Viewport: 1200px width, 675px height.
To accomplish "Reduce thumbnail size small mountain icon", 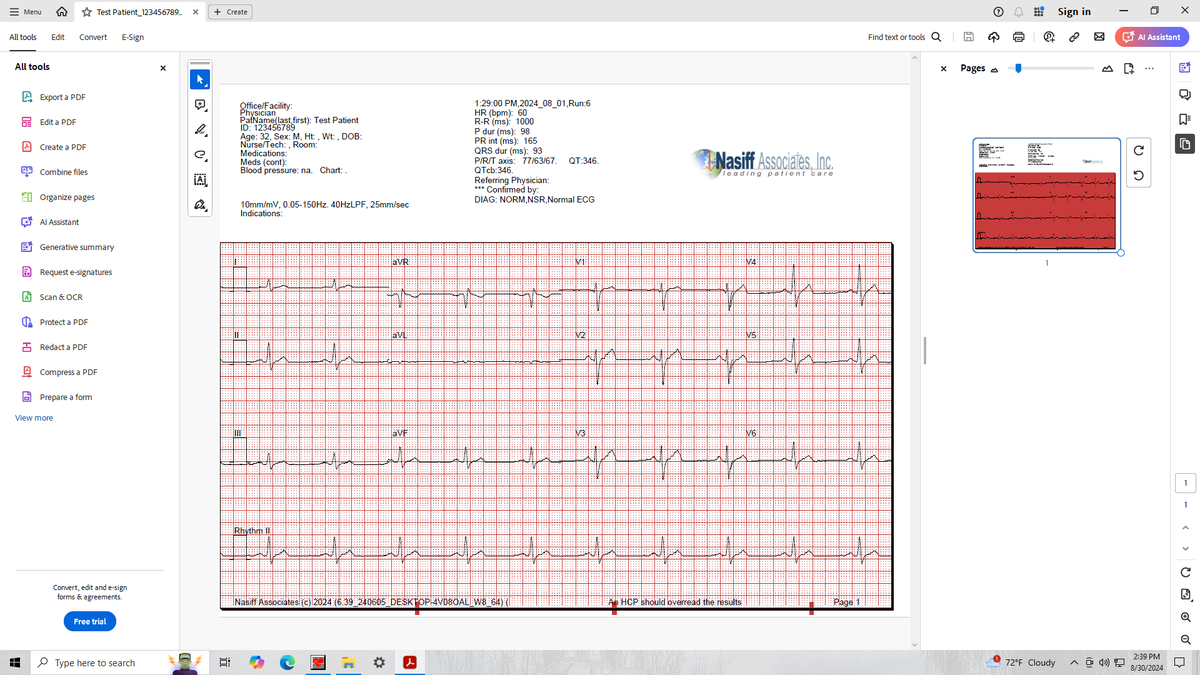I will (994, 69).
